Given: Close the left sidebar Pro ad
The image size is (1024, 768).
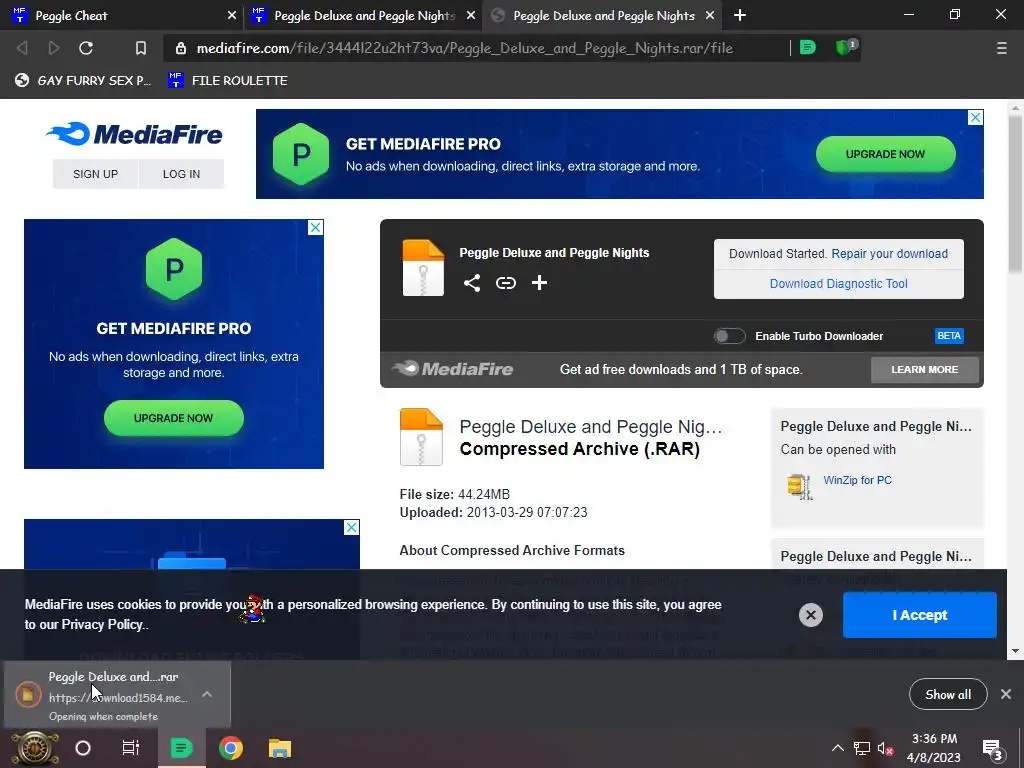Looking at the screenshot, I should [315, 227].
